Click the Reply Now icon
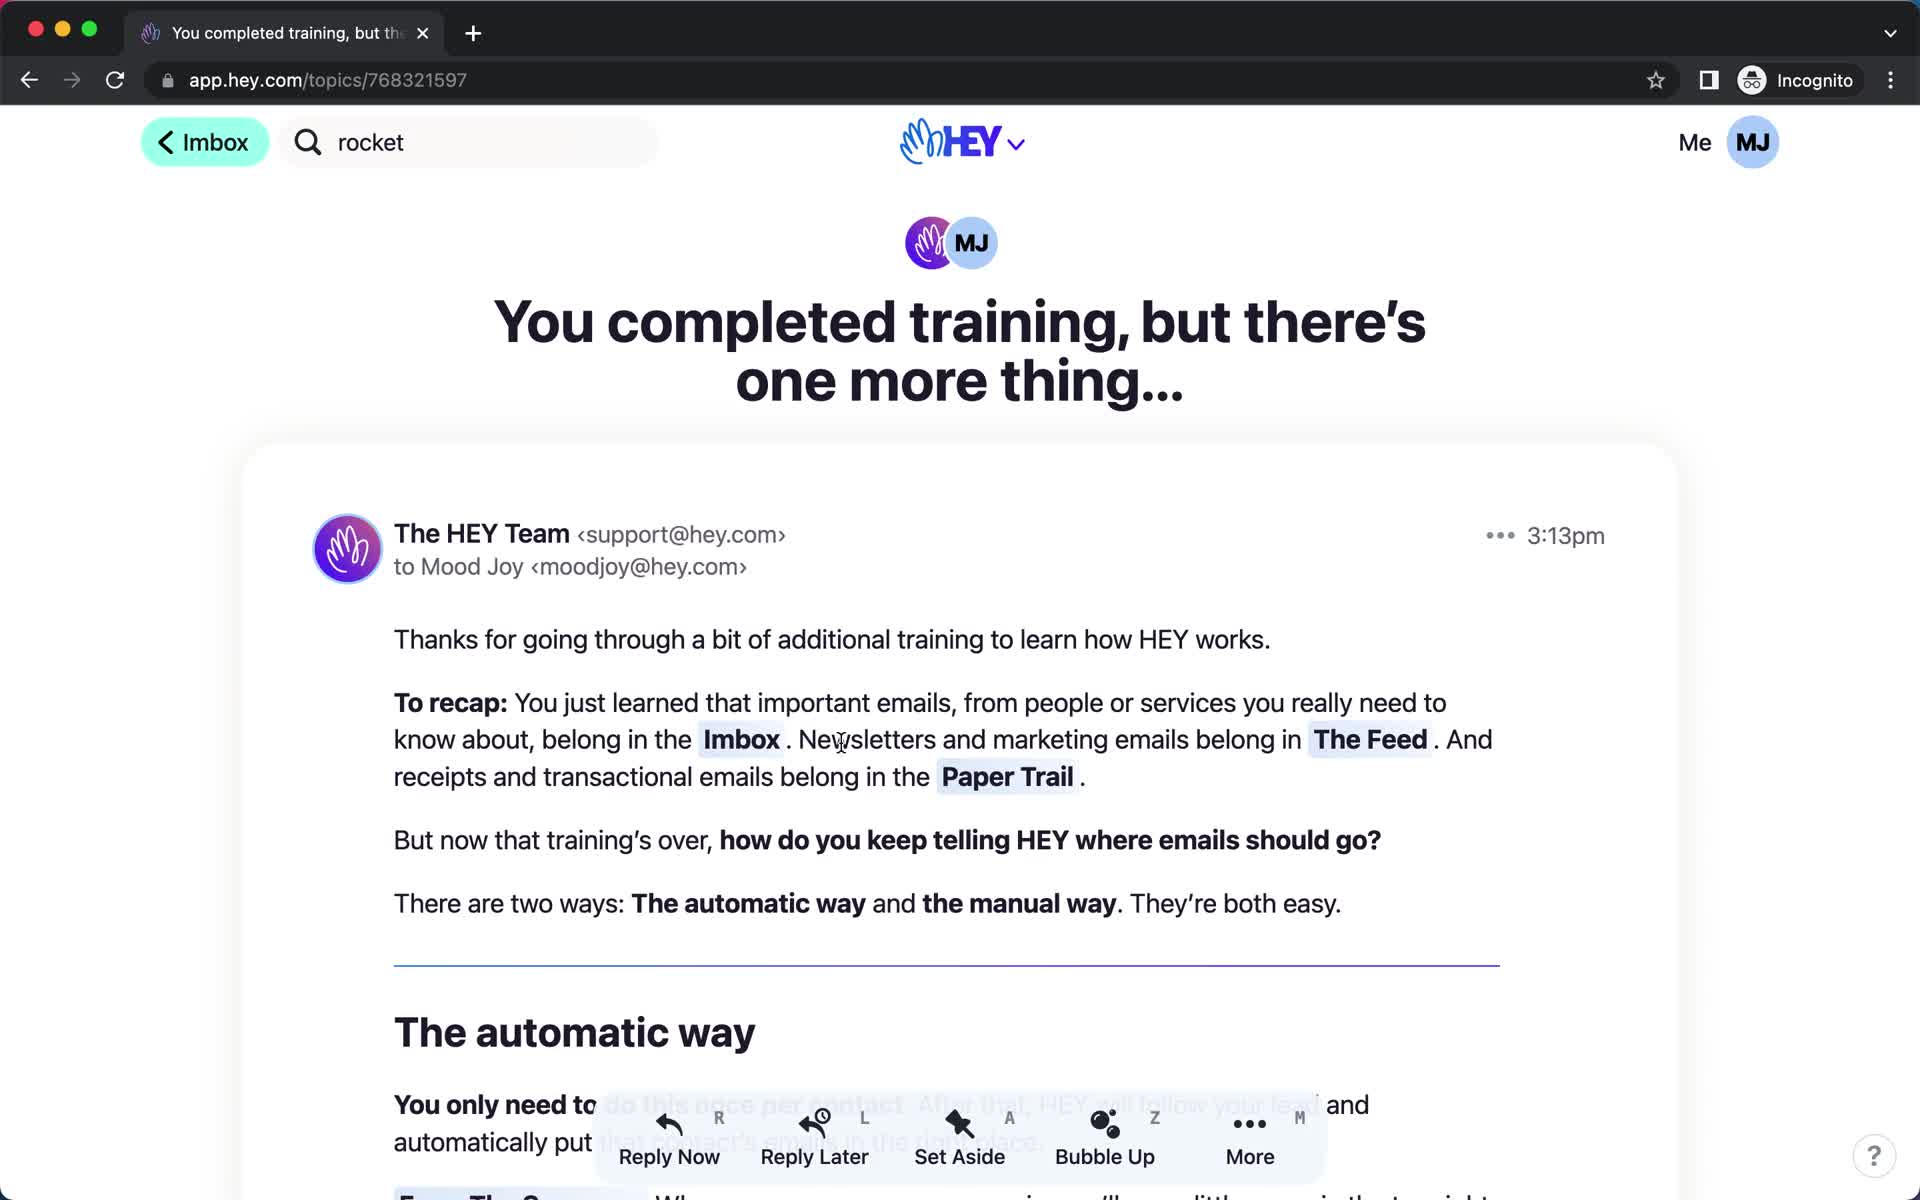This screenshot has height=1200, width=1920. [669, 1121]
